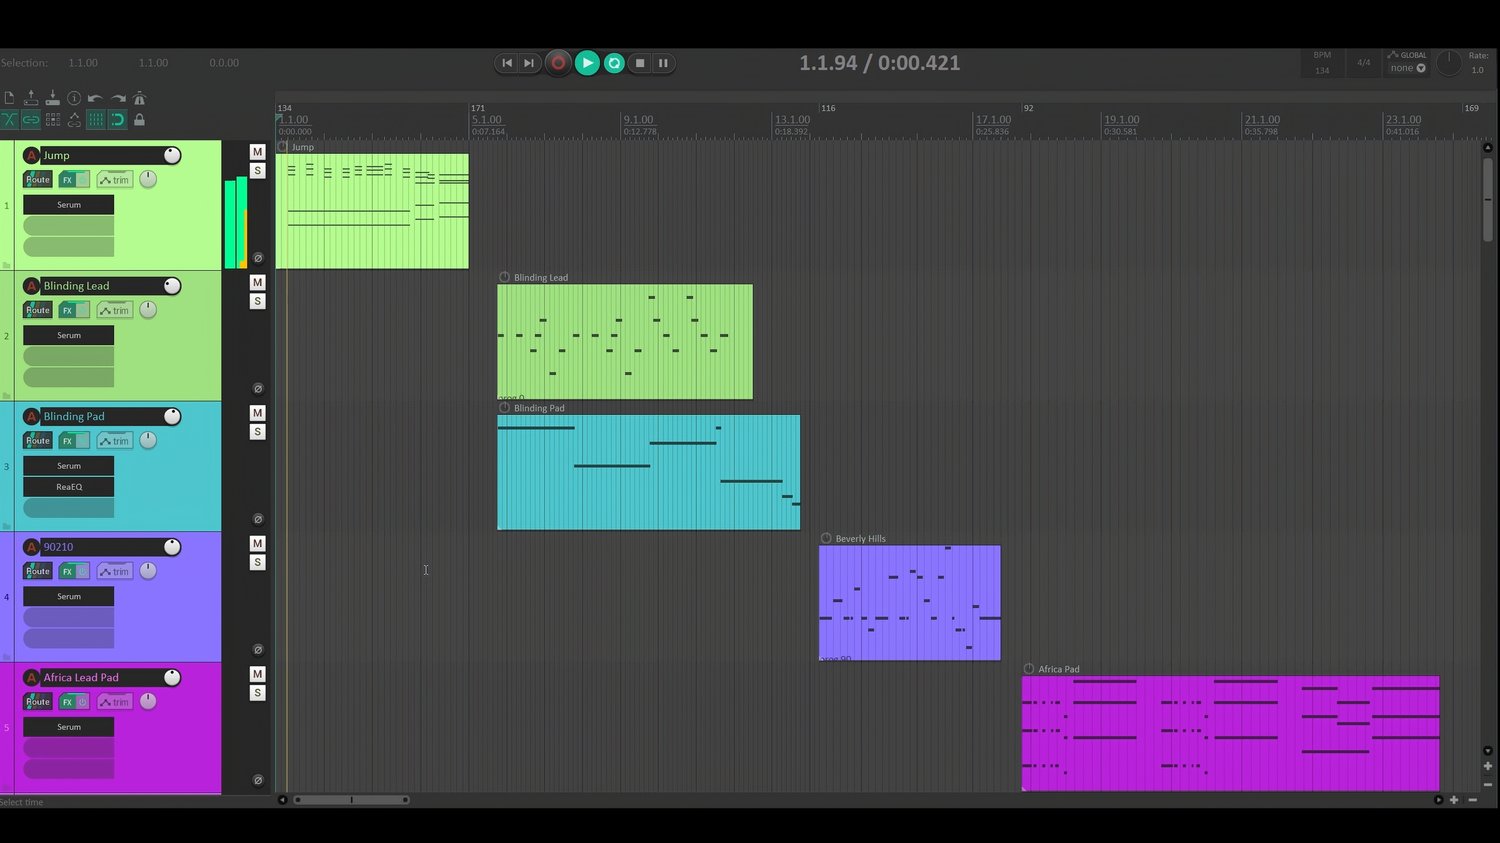
Task: Toggle the repeat loop transport button
Action: pyautogui.click(x=614, y=63)
